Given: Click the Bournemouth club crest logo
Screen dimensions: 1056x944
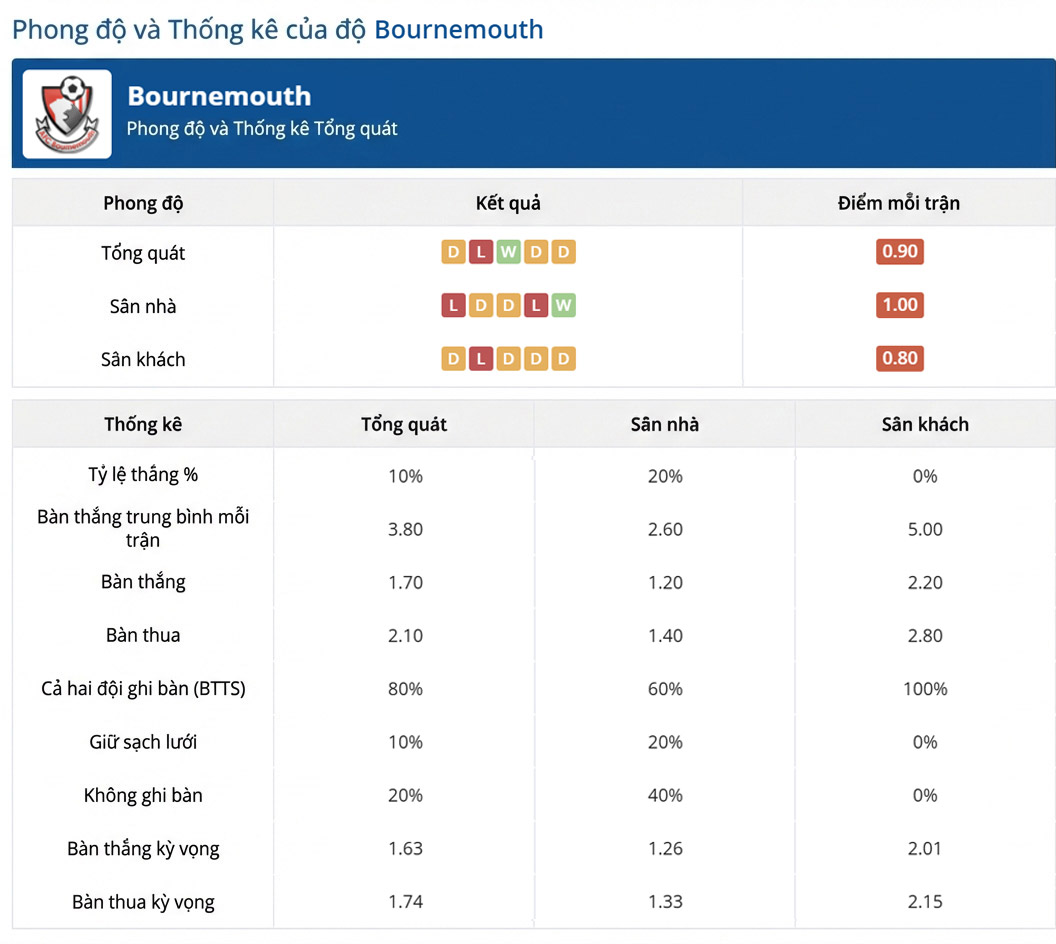Looking at the screenshot, I should tap(67, 114).
